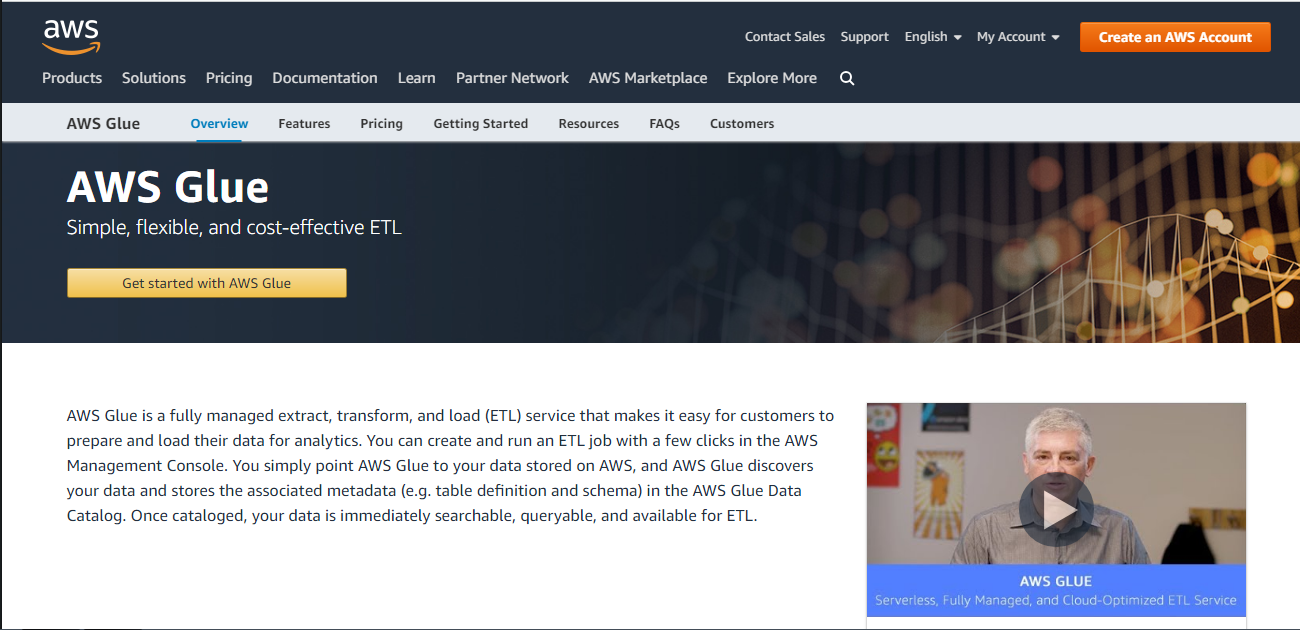Click the AWS logo
Viewport: 1300px width, 630px height.
(71, 37)
